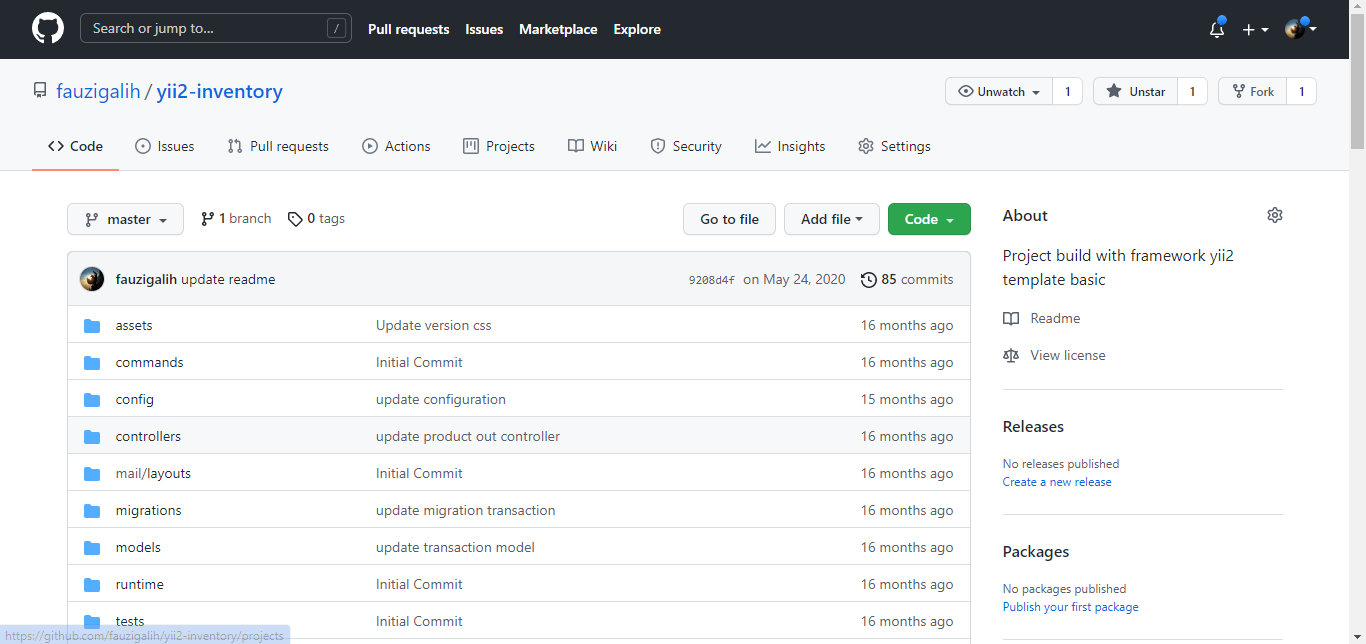Open the Security tab
The width and height of the screenshot is (1366, 644).
click(686, 146)
